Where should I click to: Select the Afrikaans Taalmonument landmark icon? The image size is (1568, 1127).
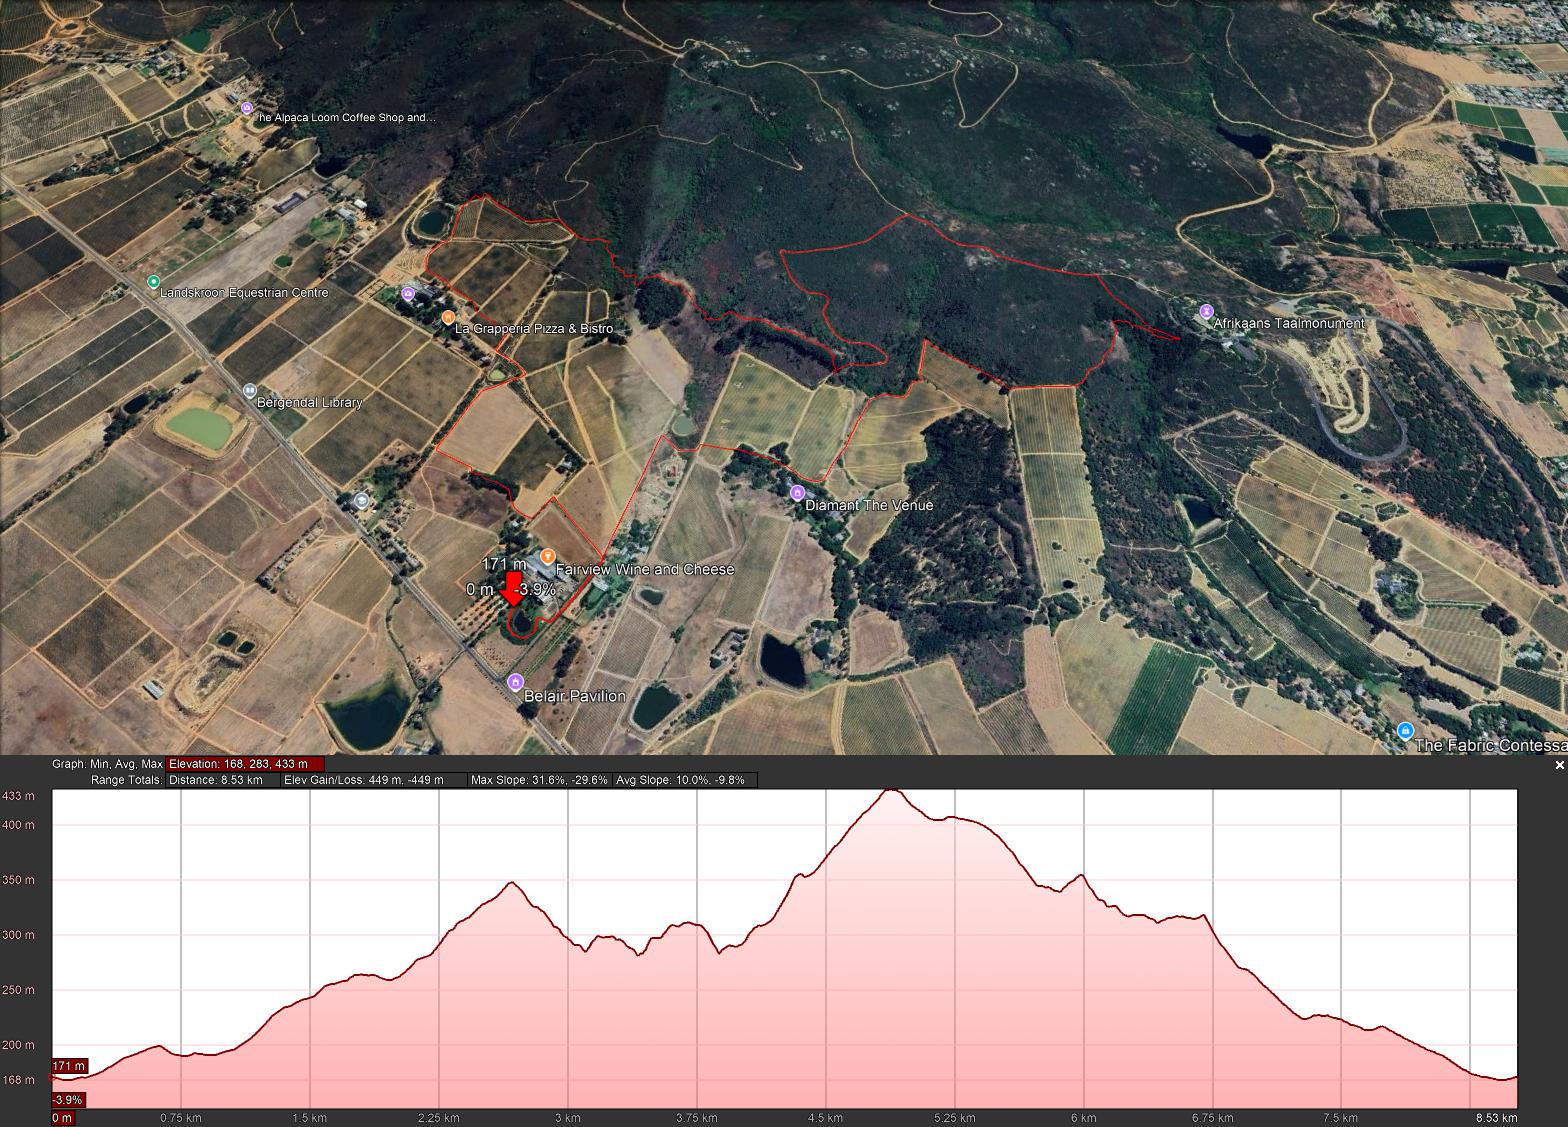tap(1206, 311)
